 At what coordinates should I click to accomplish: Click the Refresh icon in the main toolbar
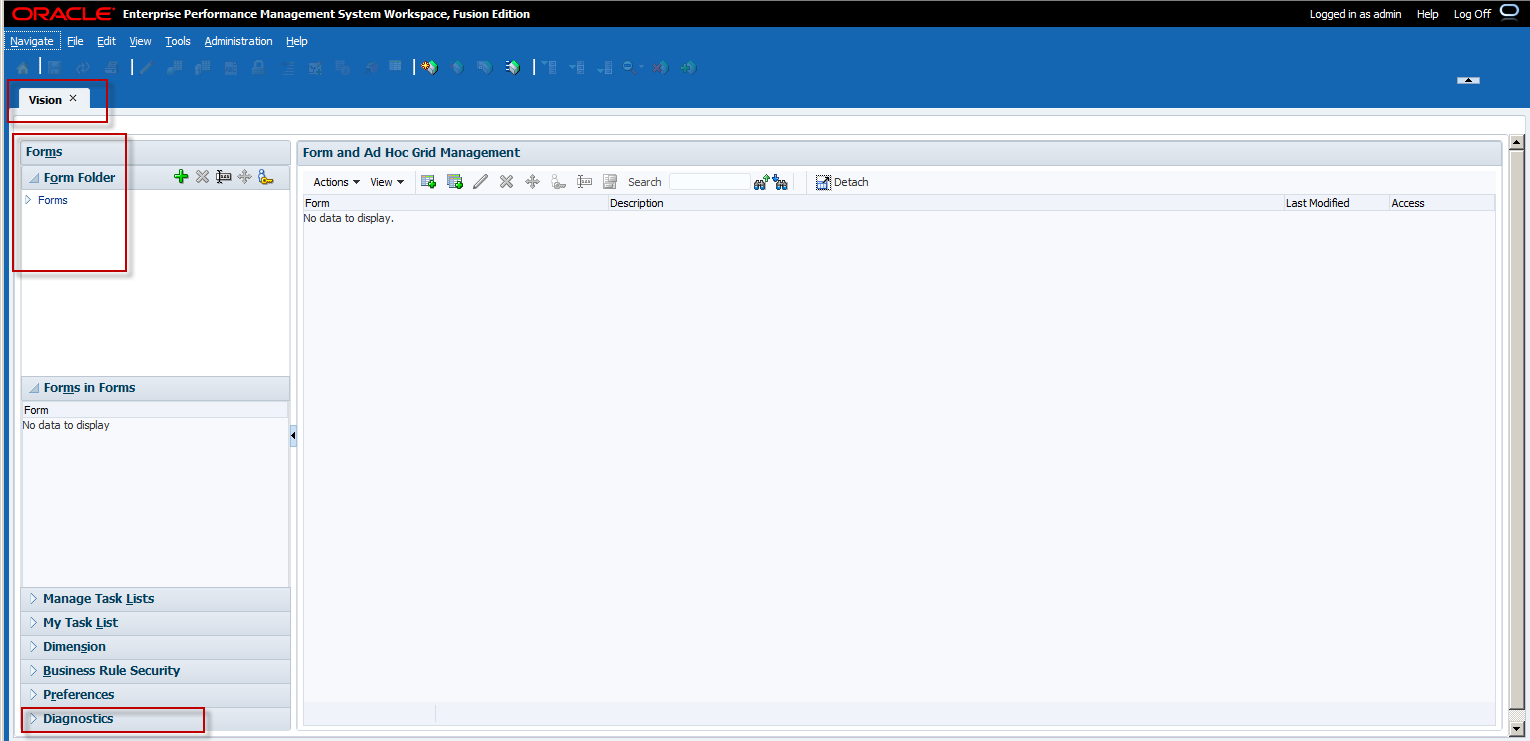click(x=83, y=68)
